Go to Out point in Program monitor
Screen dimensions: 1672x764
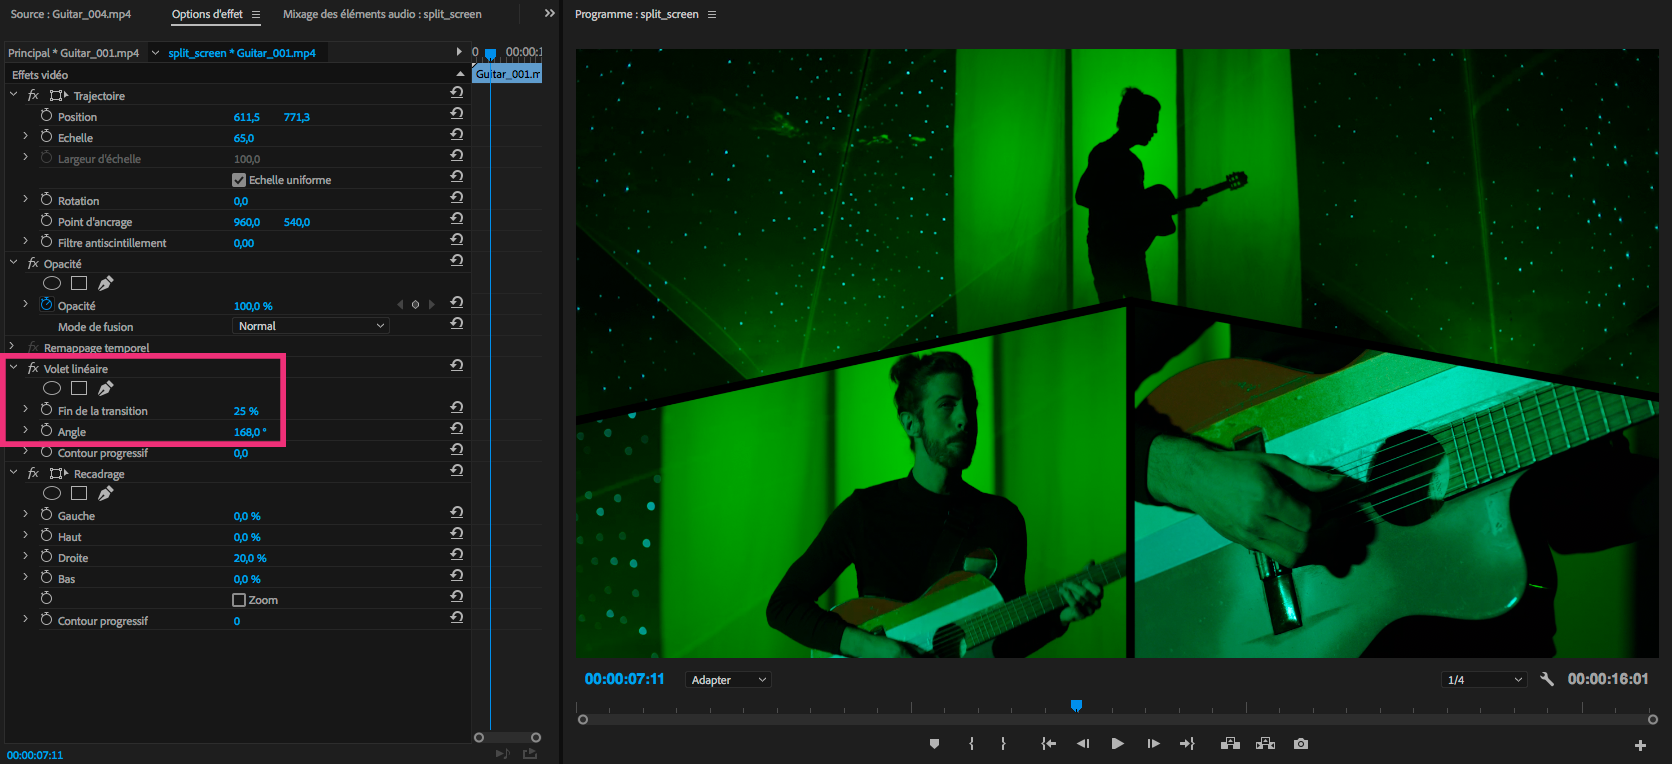coord(1187,744)
